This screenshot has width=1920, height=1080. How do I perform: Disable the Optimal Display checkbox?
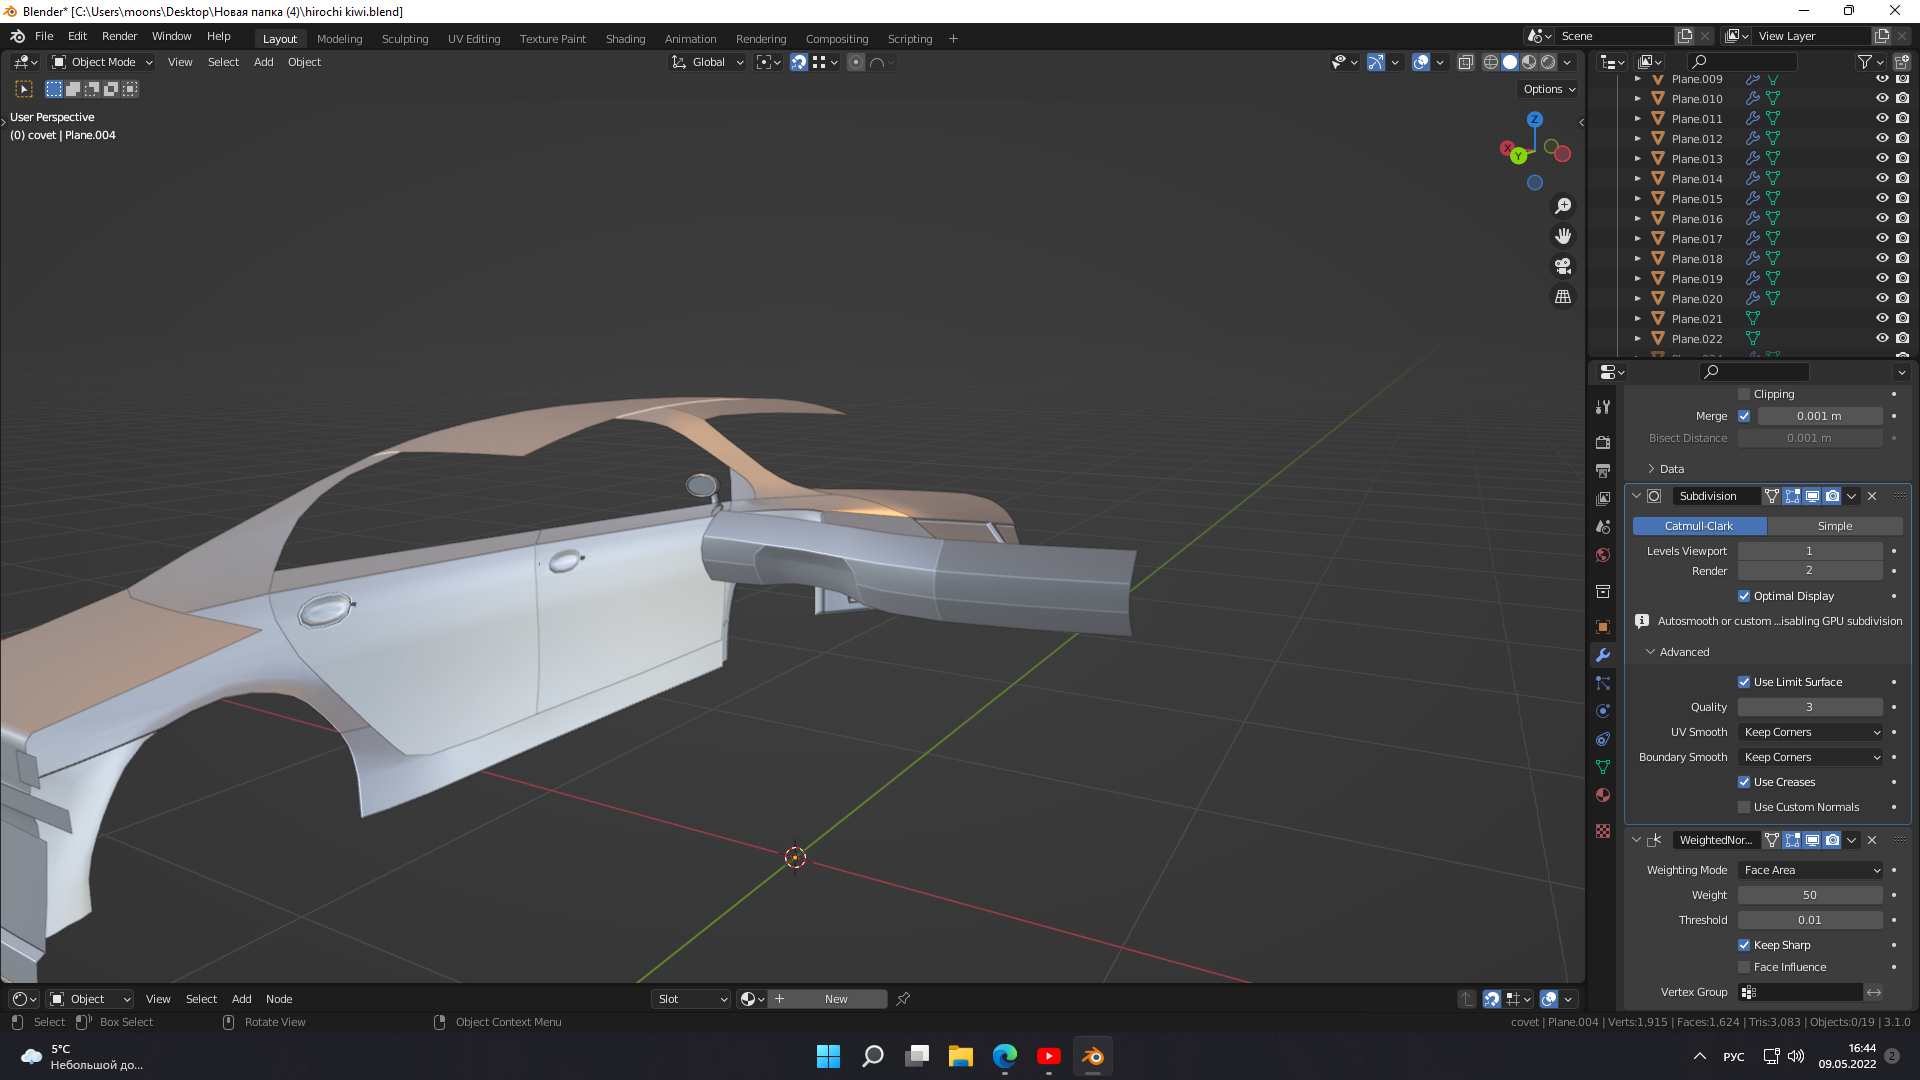pos(1744,596)
